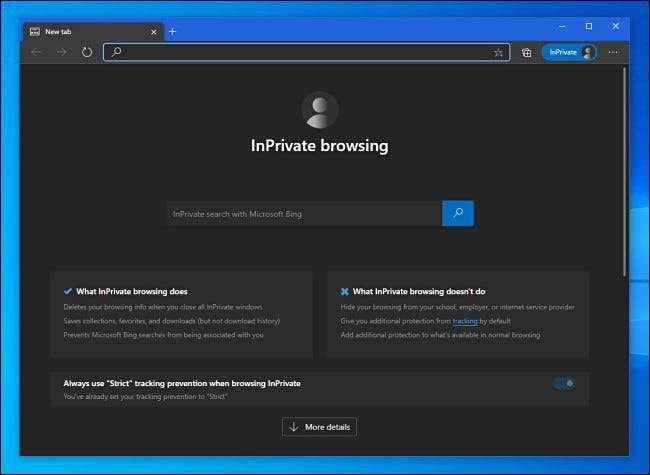
Task: Click the InPrivate profile button
Action: click(569, 52)
